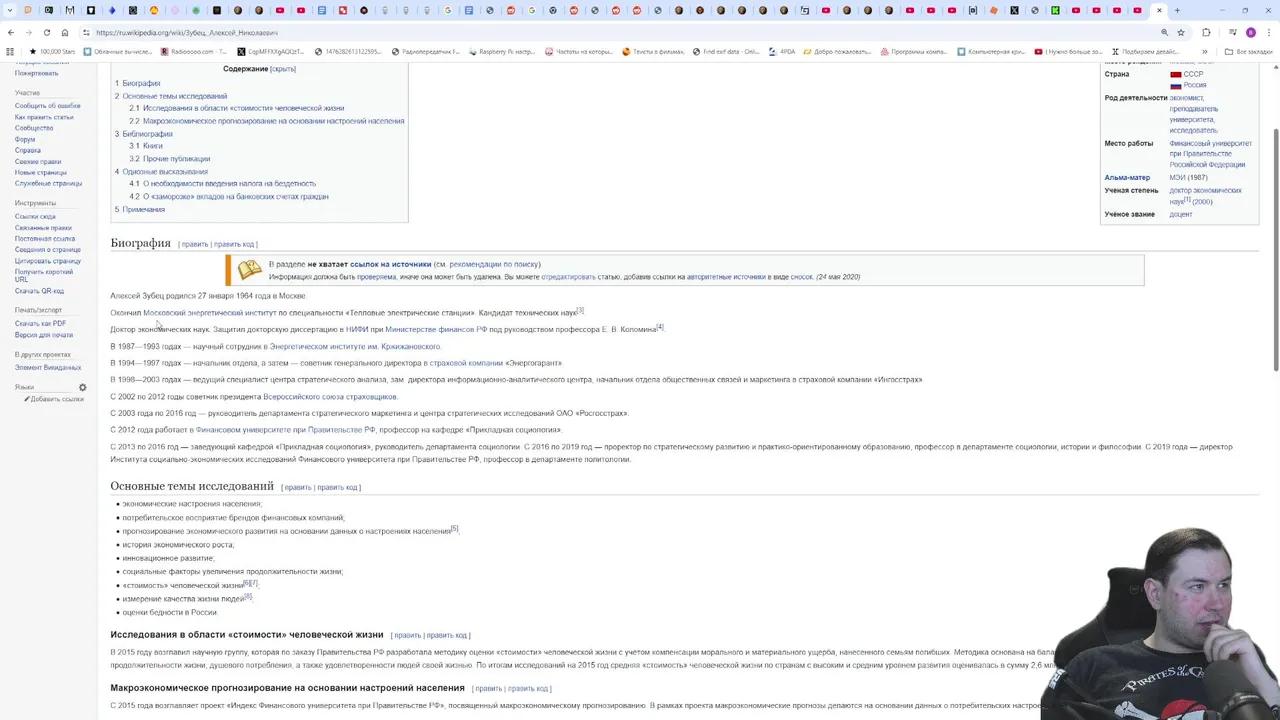Viewport: 1280px width, 720px height.
Task: Open 'Ссылки сюда' tool link
Action: [x=35, y=216]
